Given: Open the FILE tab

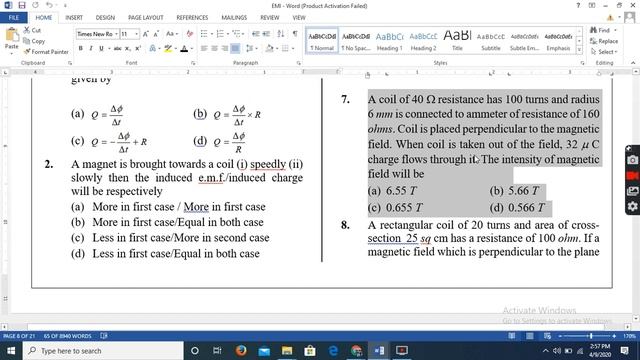Looking at the screenshot, I should tap(13, 18).
